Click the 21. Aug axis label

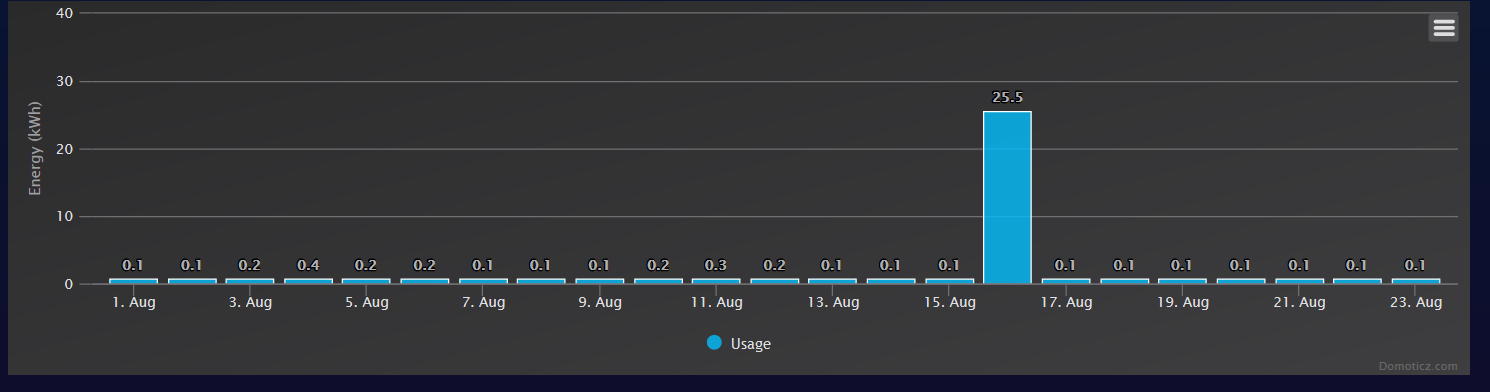coord(1298,302)
